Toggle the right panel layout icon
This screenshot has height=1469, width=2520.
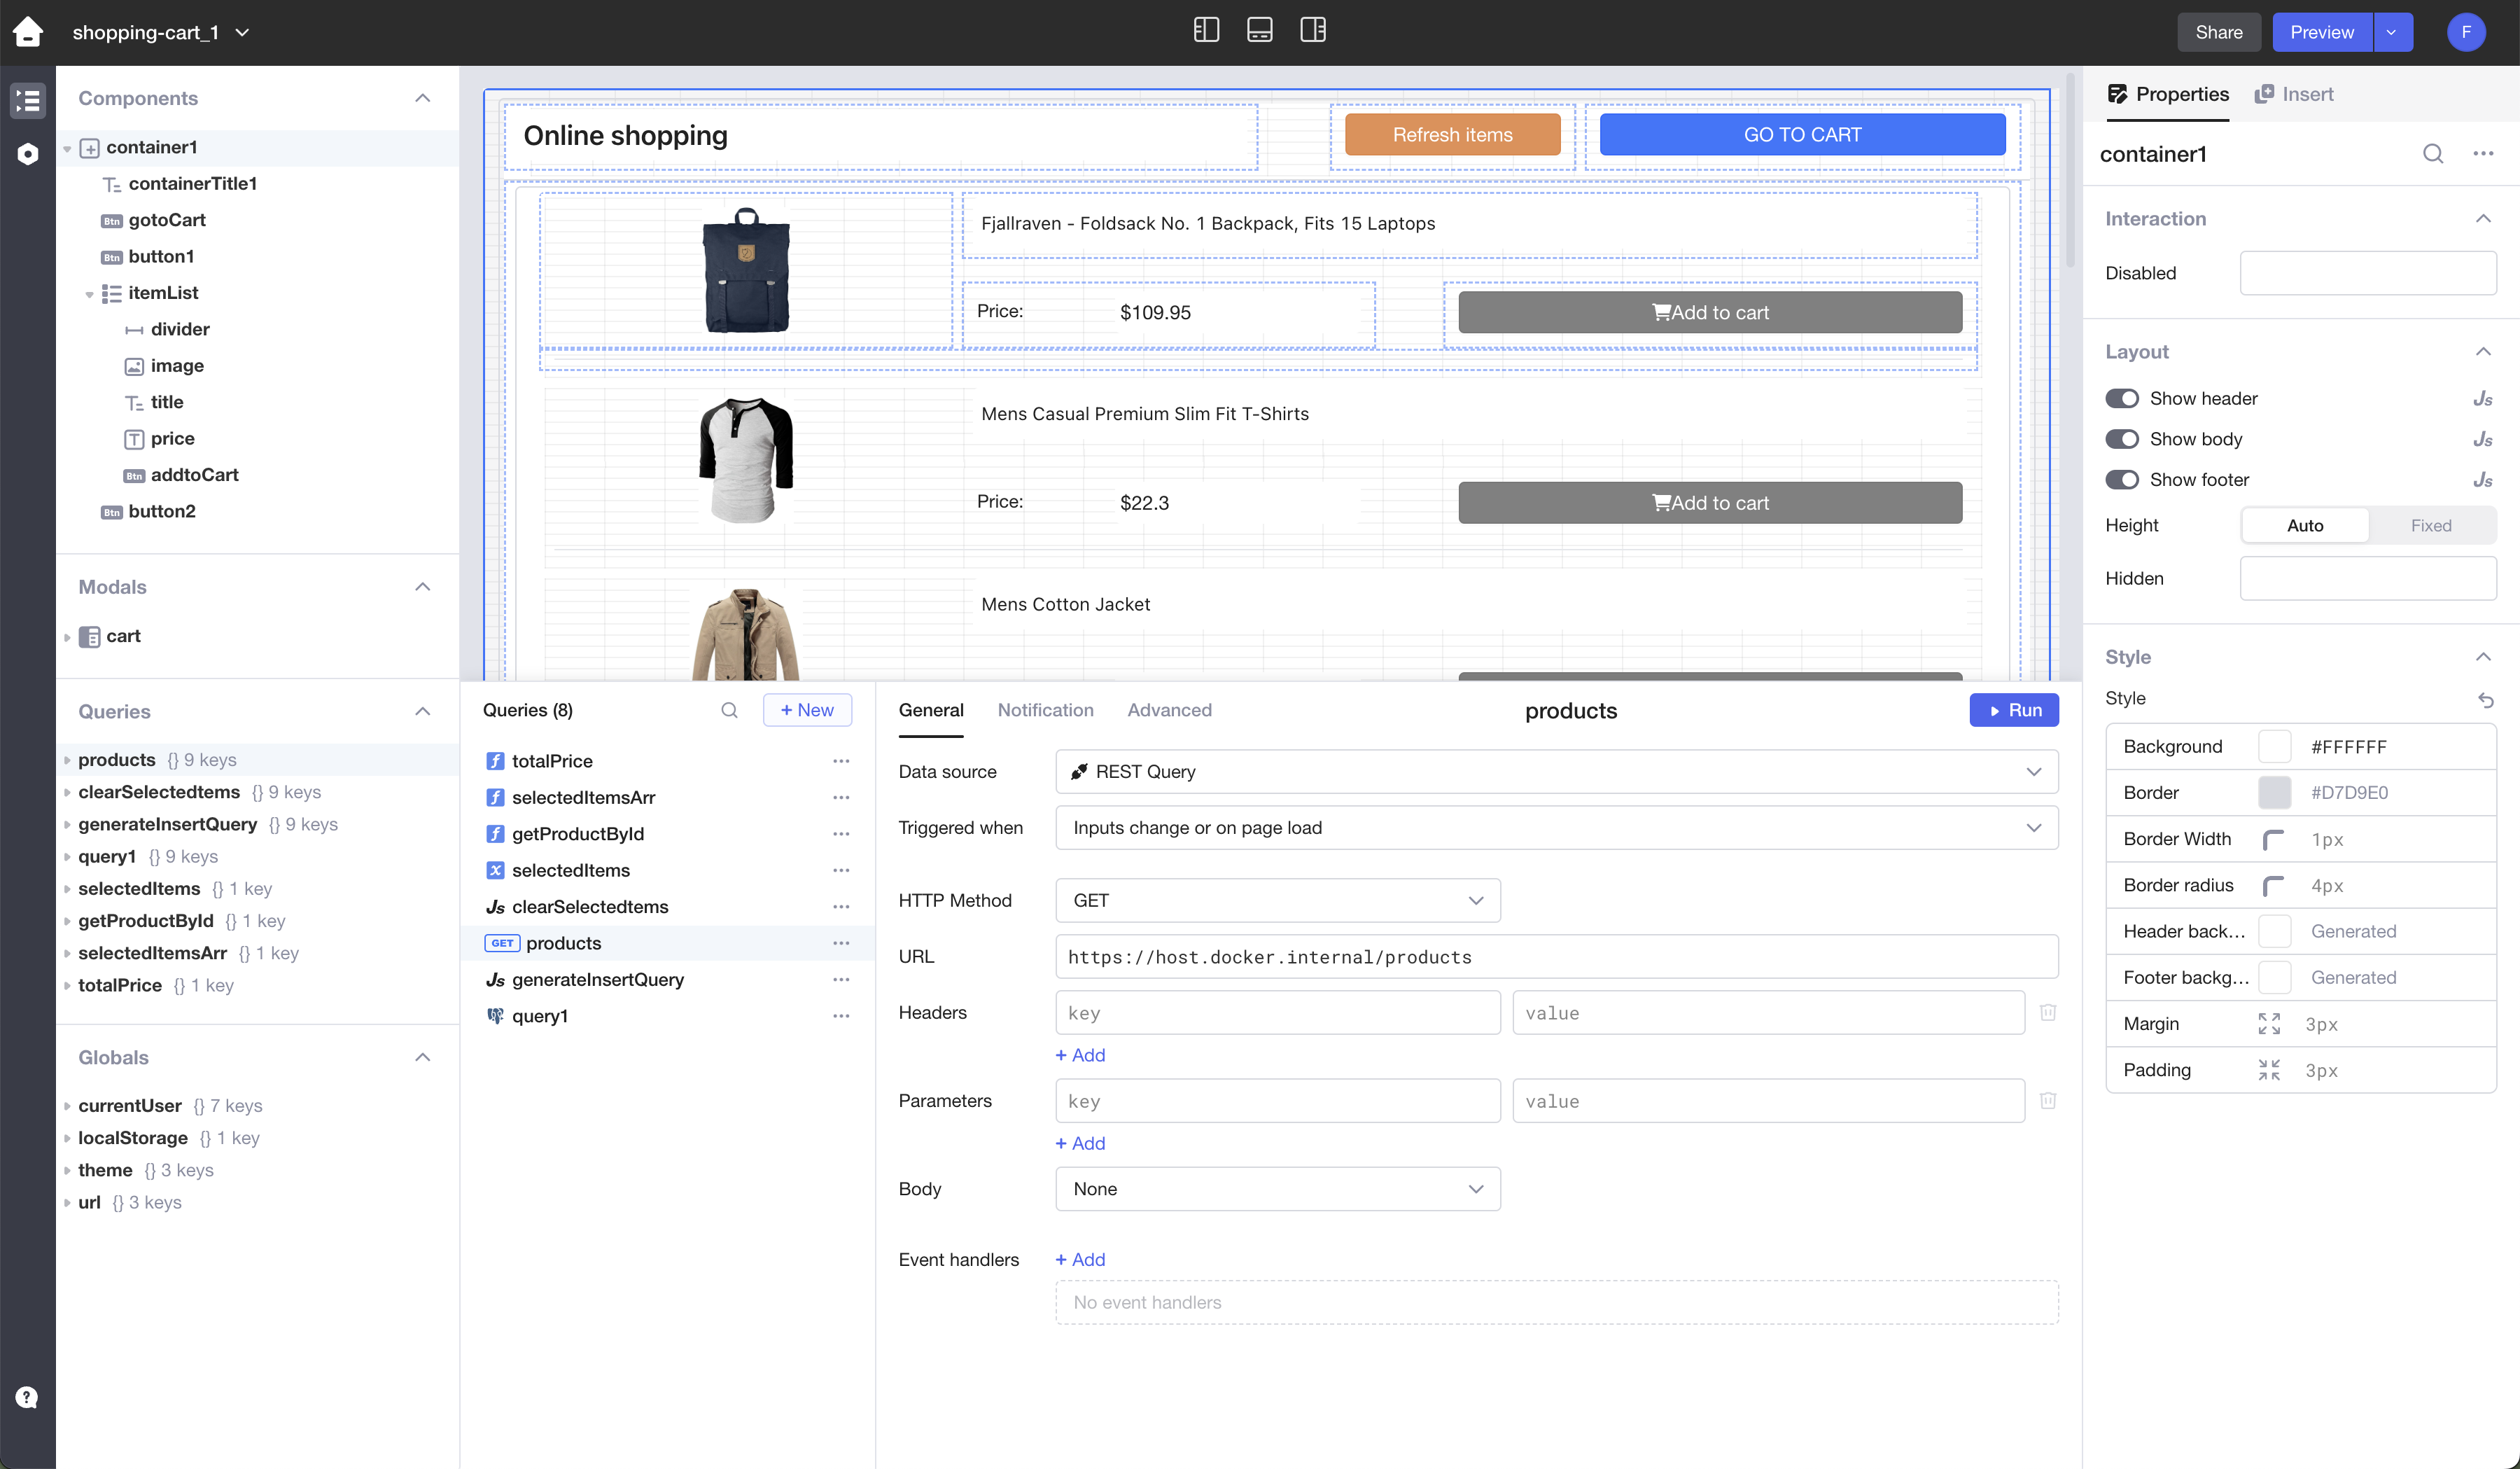1312,30
